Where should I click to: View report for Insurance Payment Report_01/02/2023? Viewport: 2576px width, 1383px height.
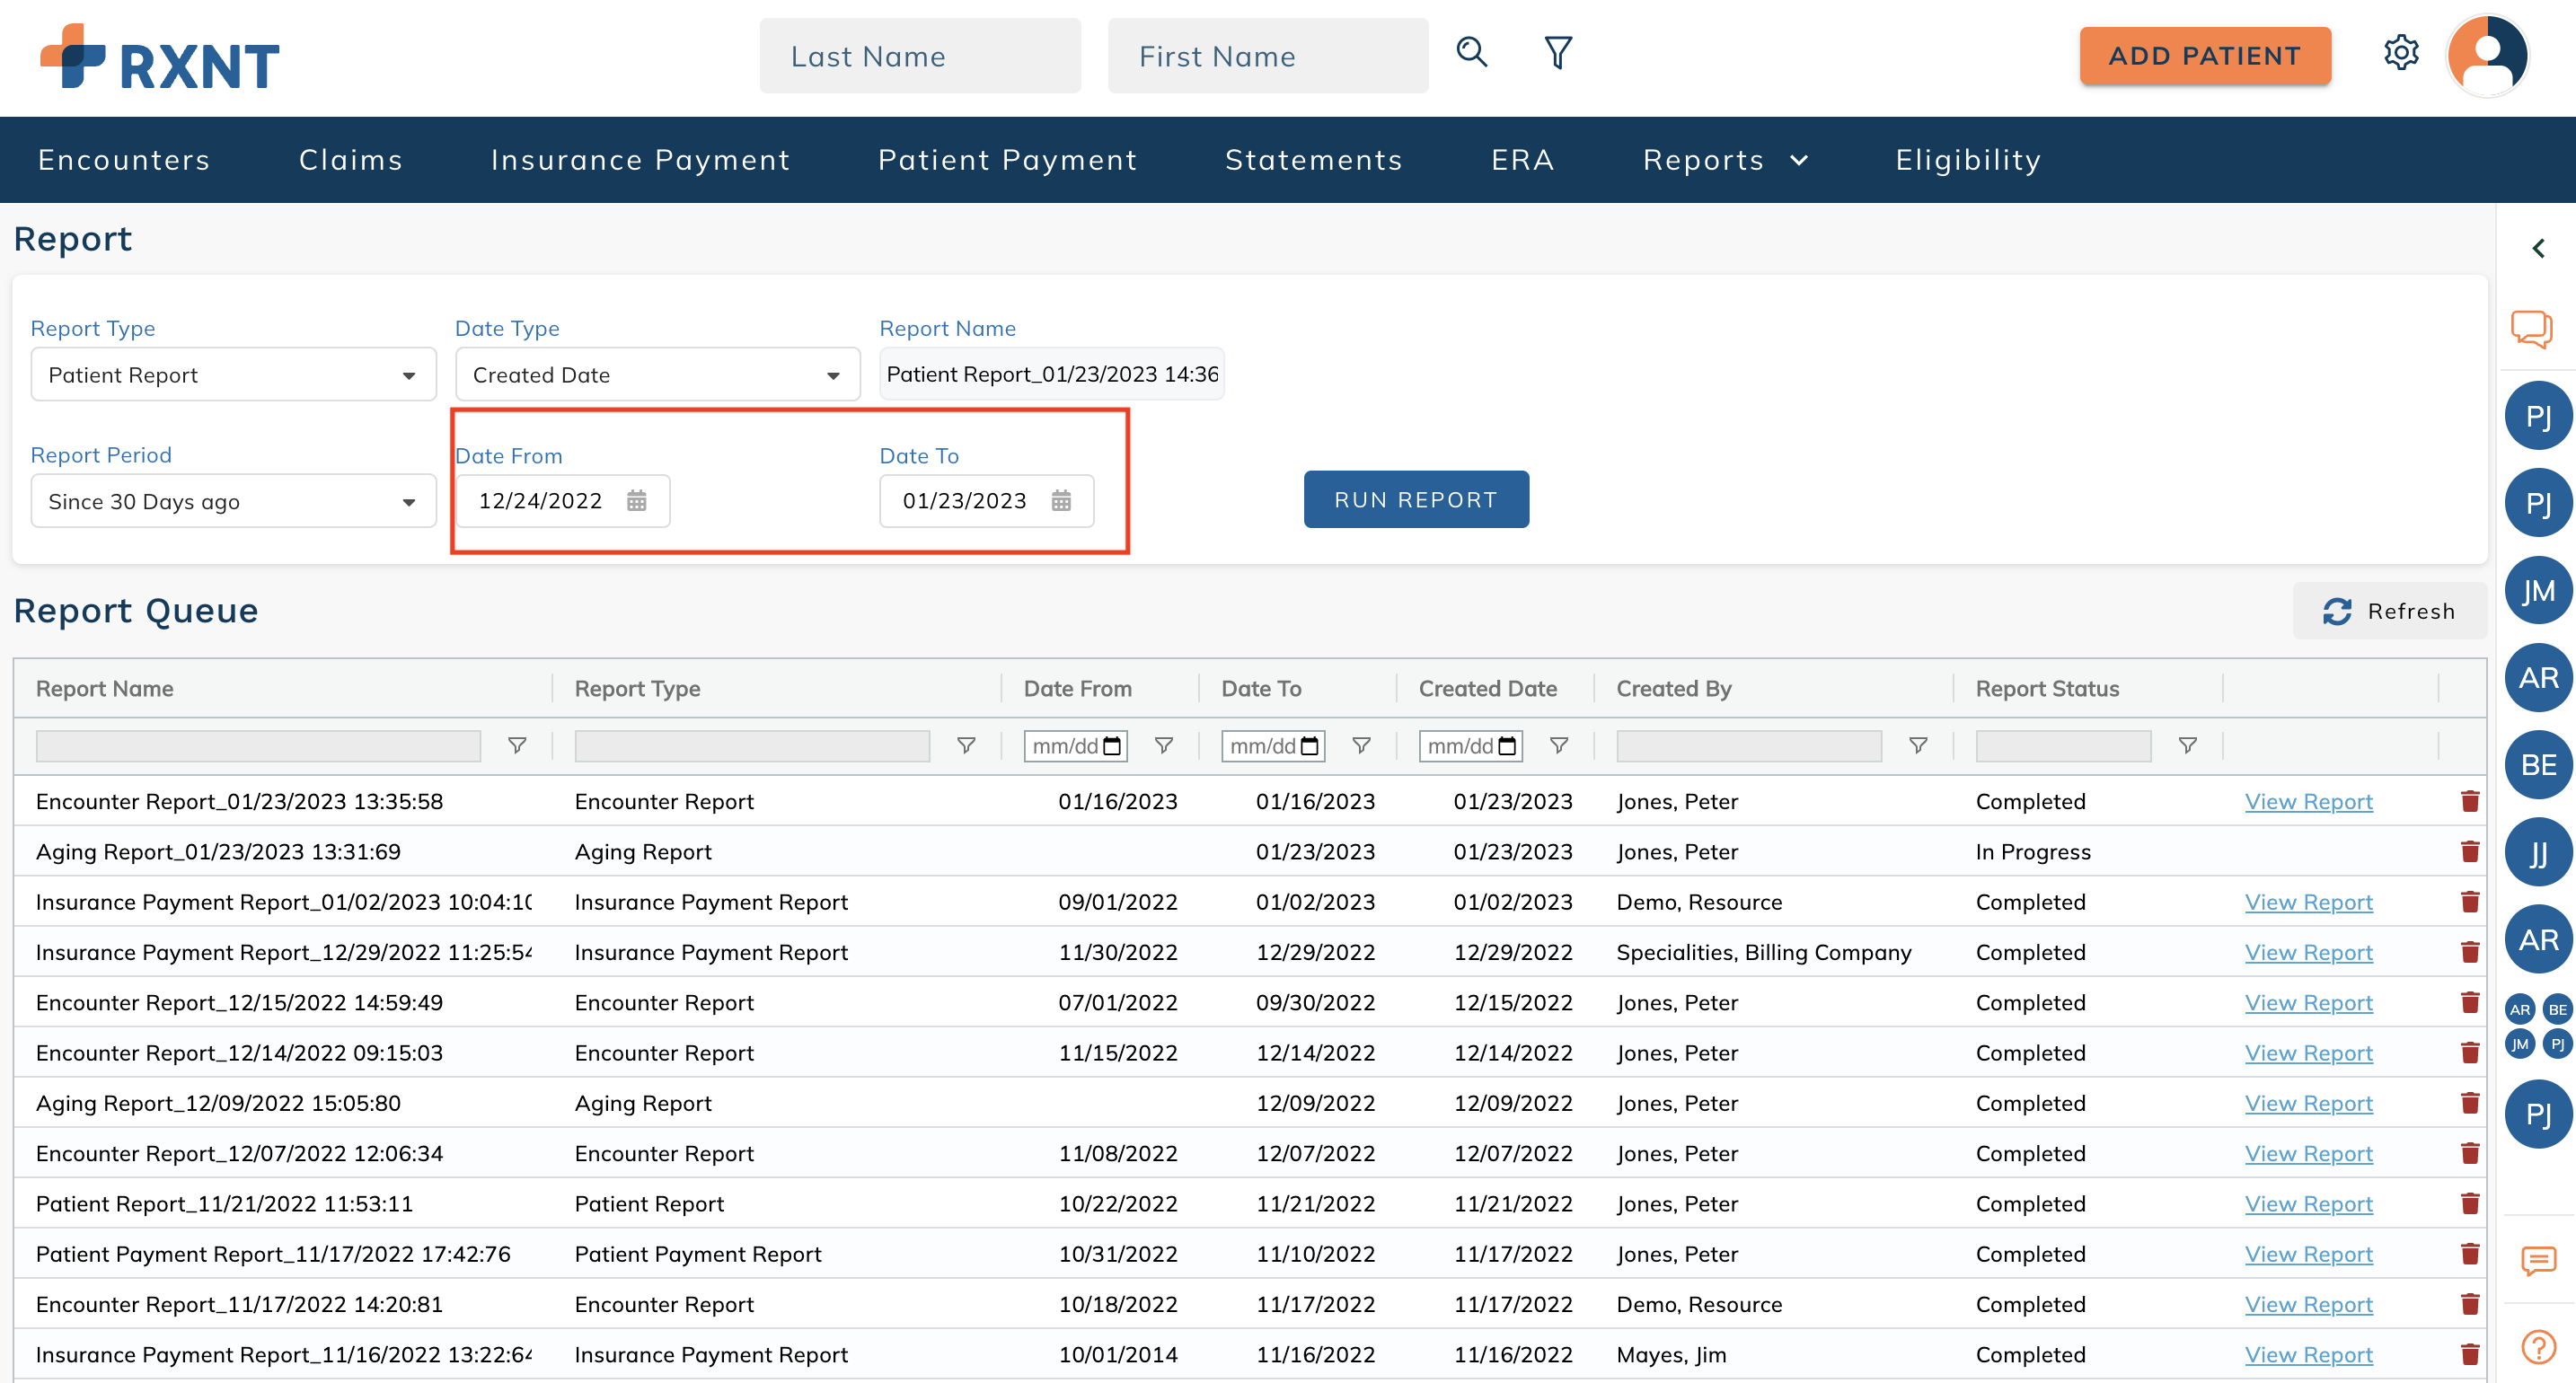[2308, 902]
